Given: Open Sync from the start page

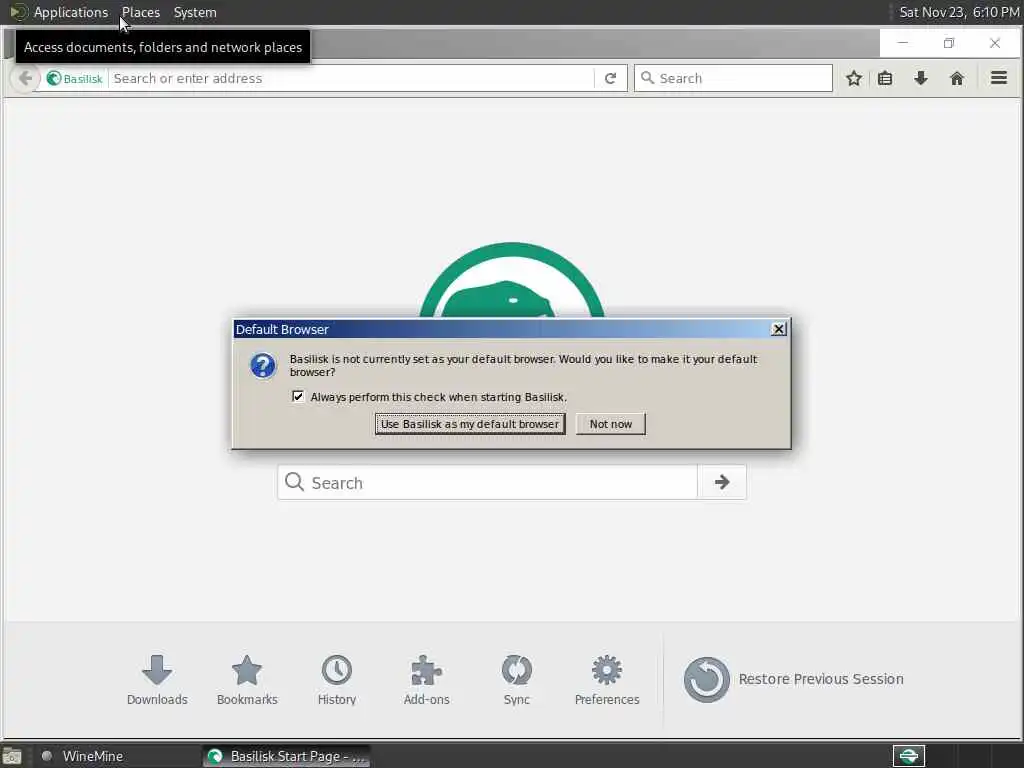Looking at the screenshot, I should pos(517,680).
